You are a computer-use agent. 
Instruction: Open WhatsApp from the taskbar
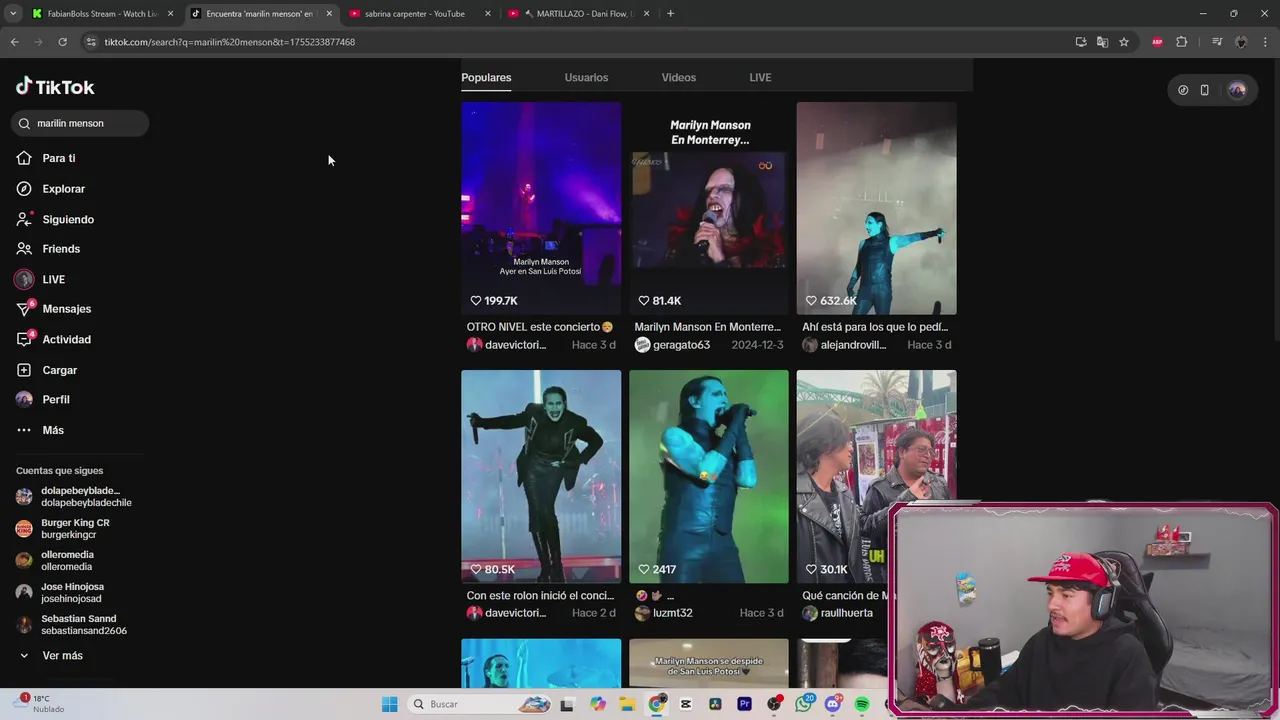point(804,704)
